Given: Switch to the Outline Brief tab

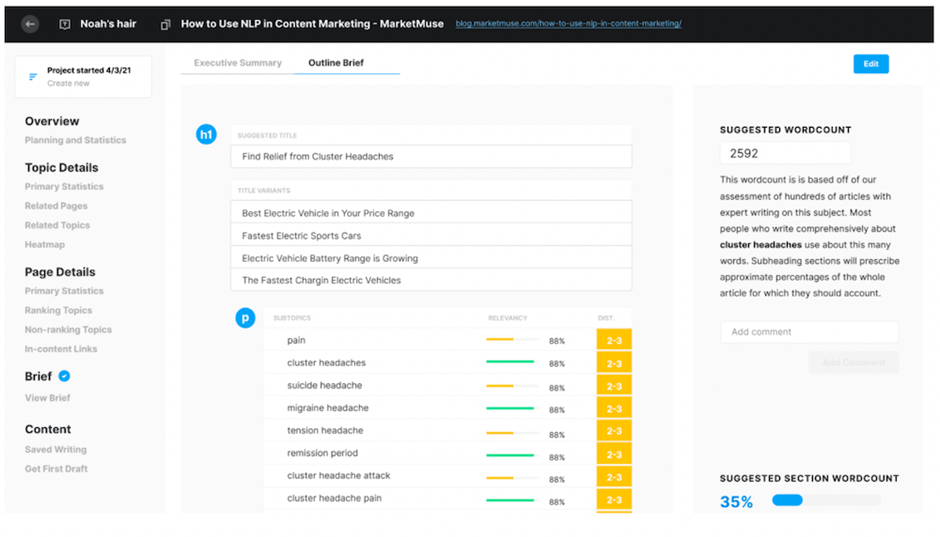Looking at the screenshot, I should (x=335, y=63).
